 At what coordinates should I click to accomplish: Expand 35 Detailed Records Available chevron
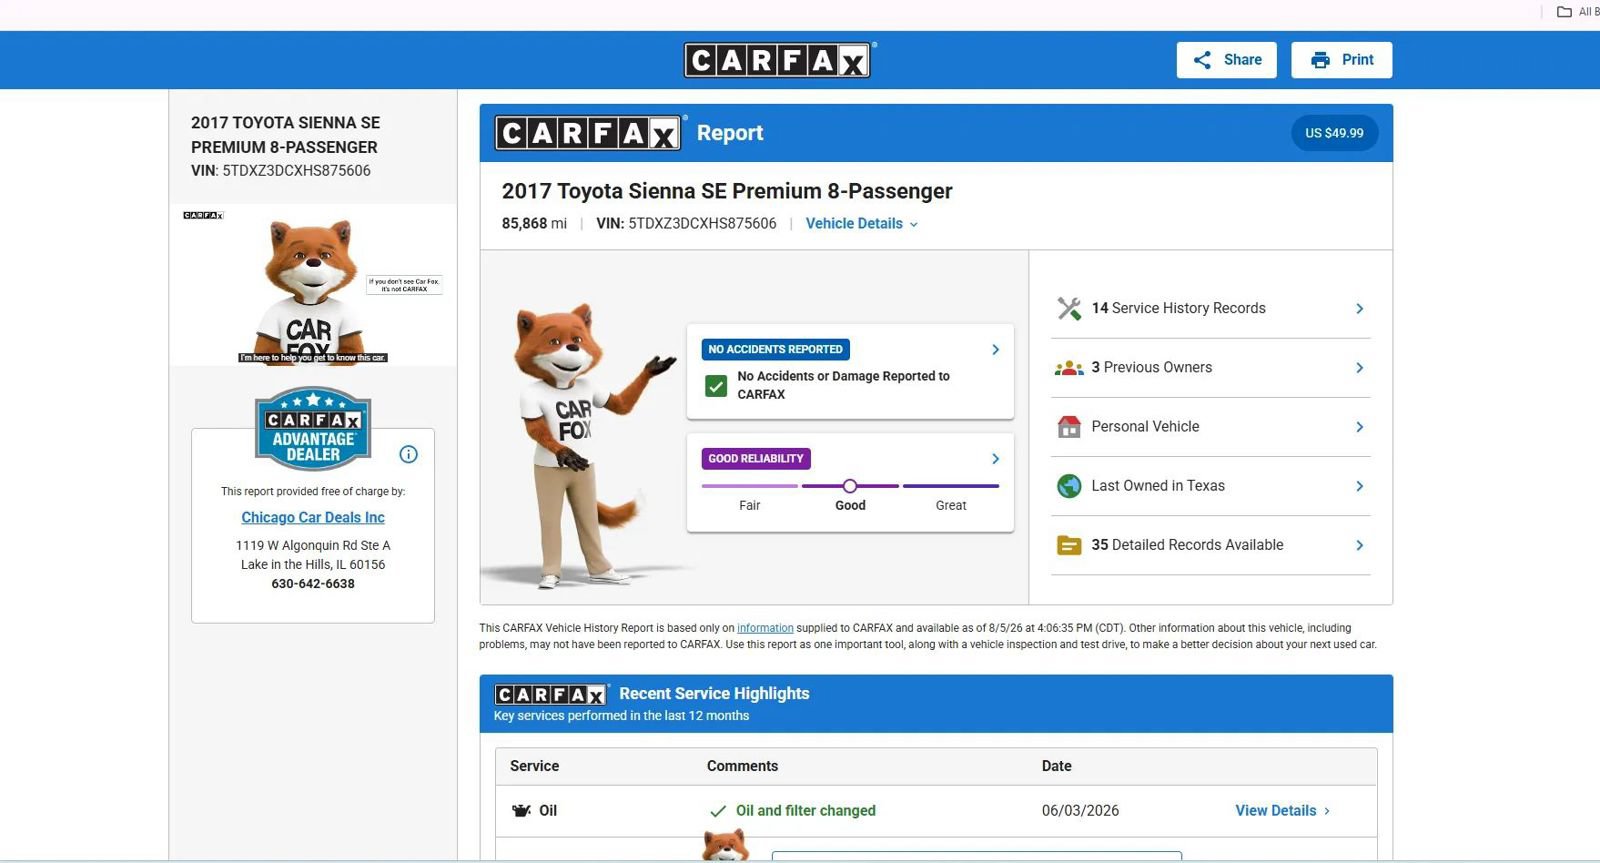1359,545
